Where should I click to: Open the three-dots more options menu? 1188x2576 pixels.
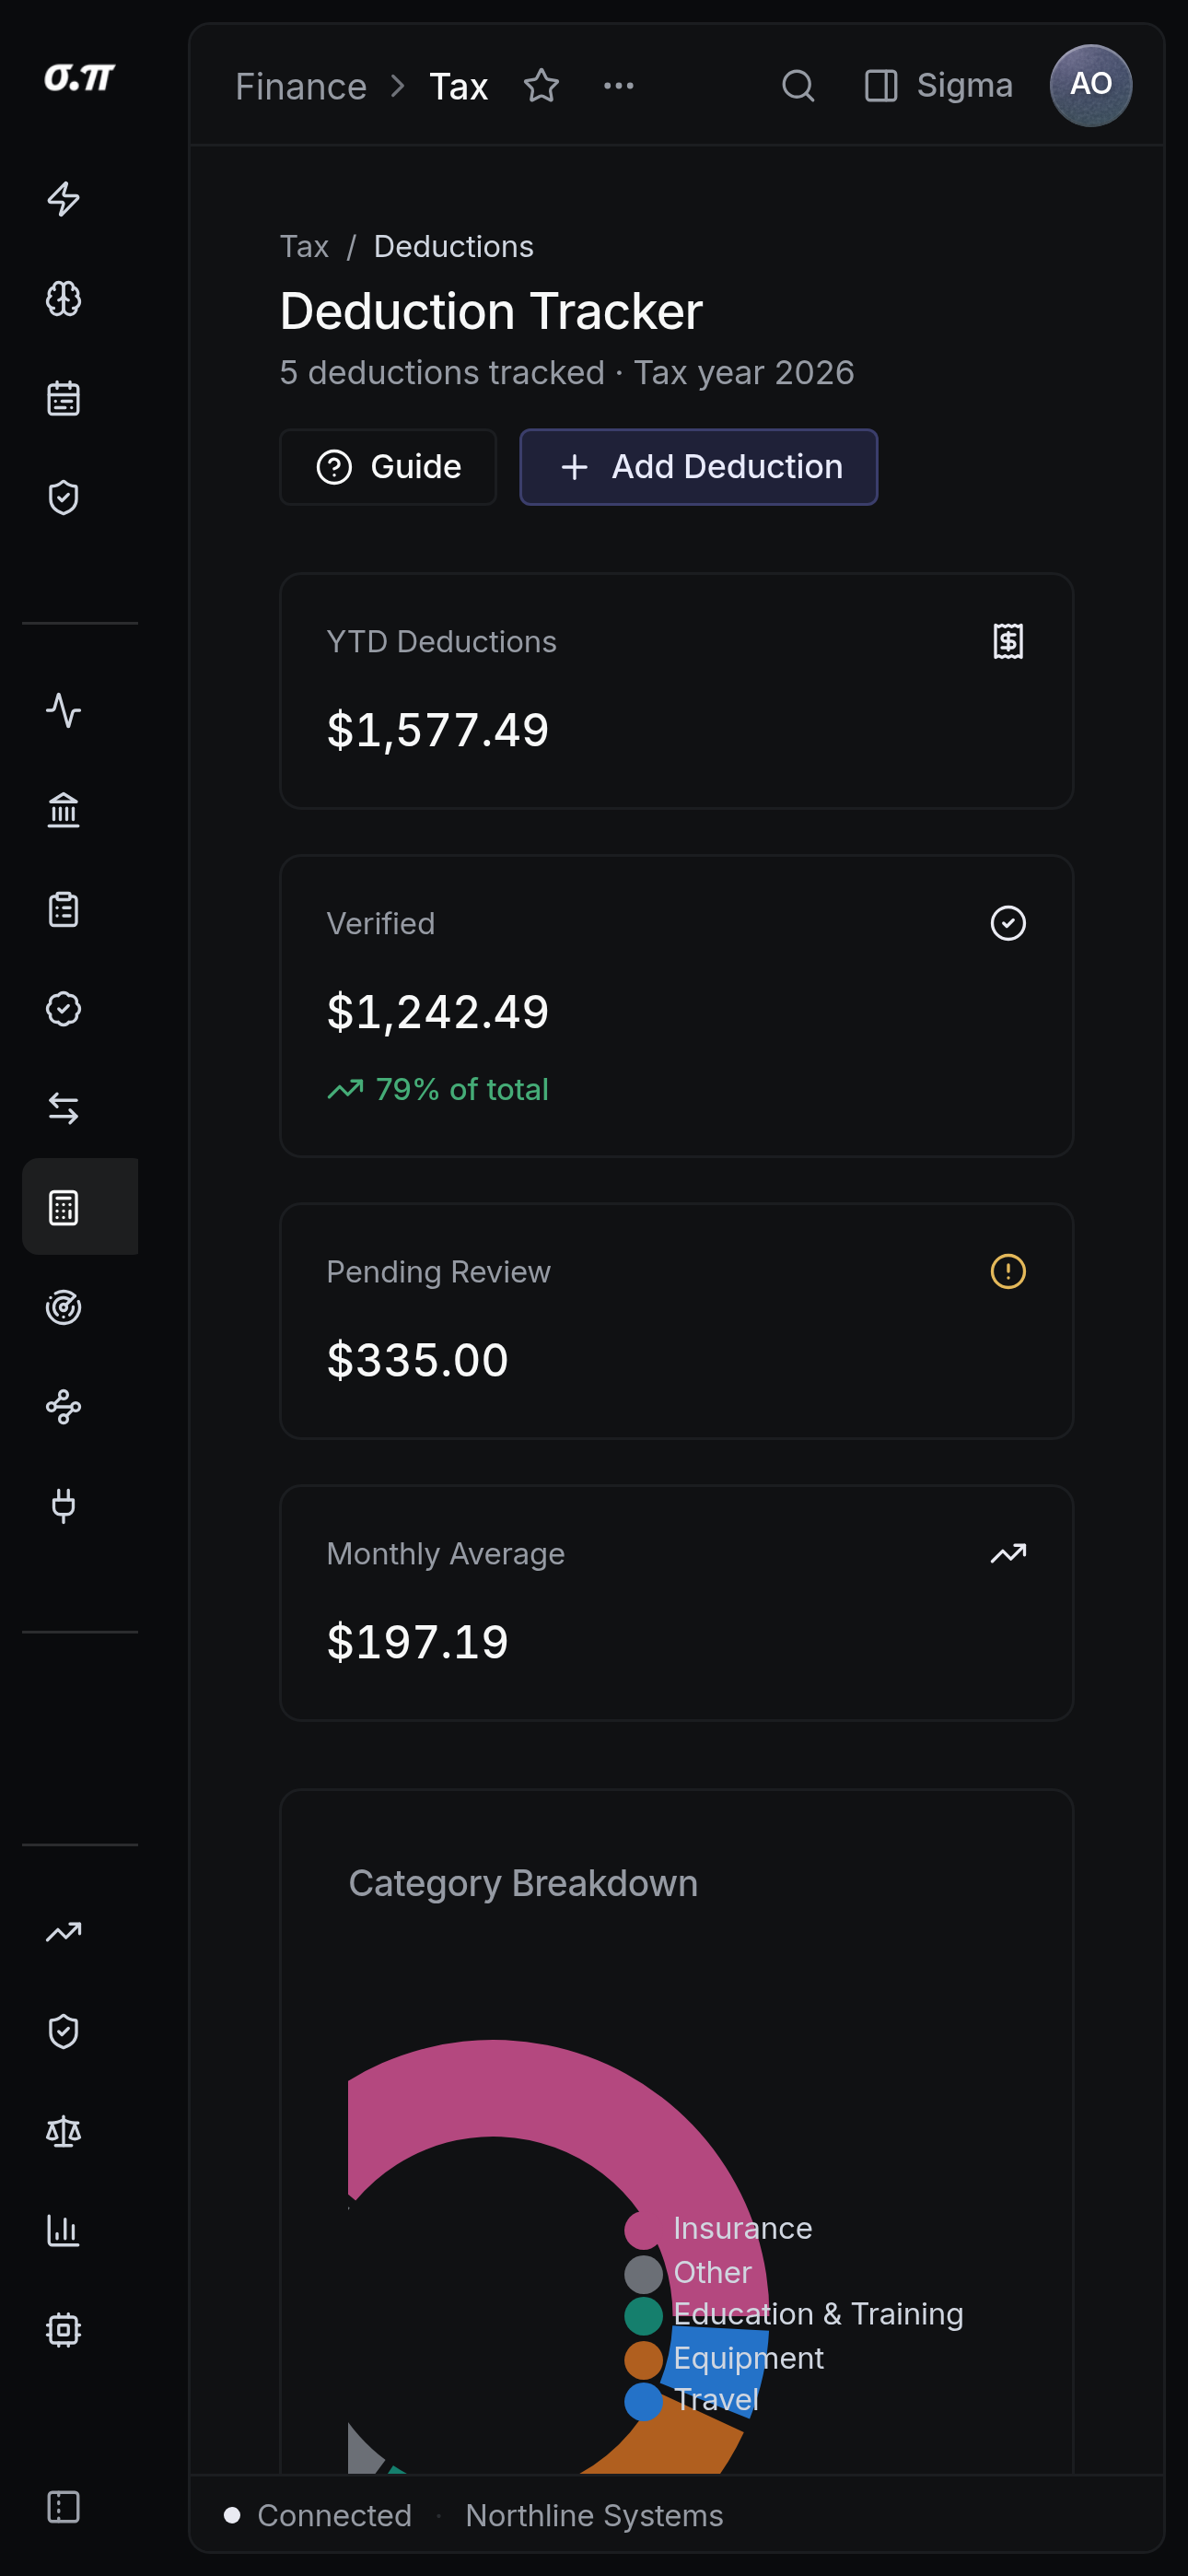point(619,86)
